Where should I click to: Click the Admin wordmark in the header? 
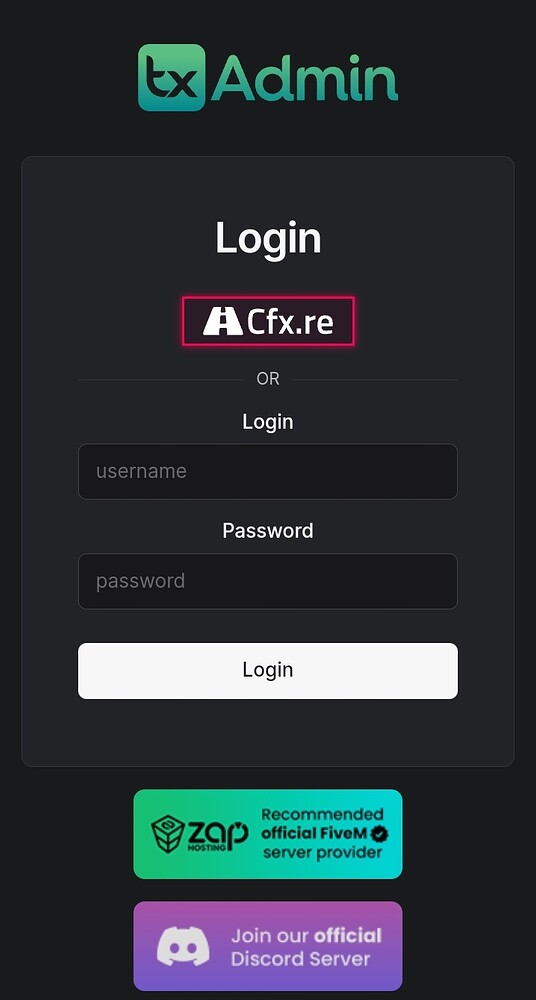click(304, 78)
